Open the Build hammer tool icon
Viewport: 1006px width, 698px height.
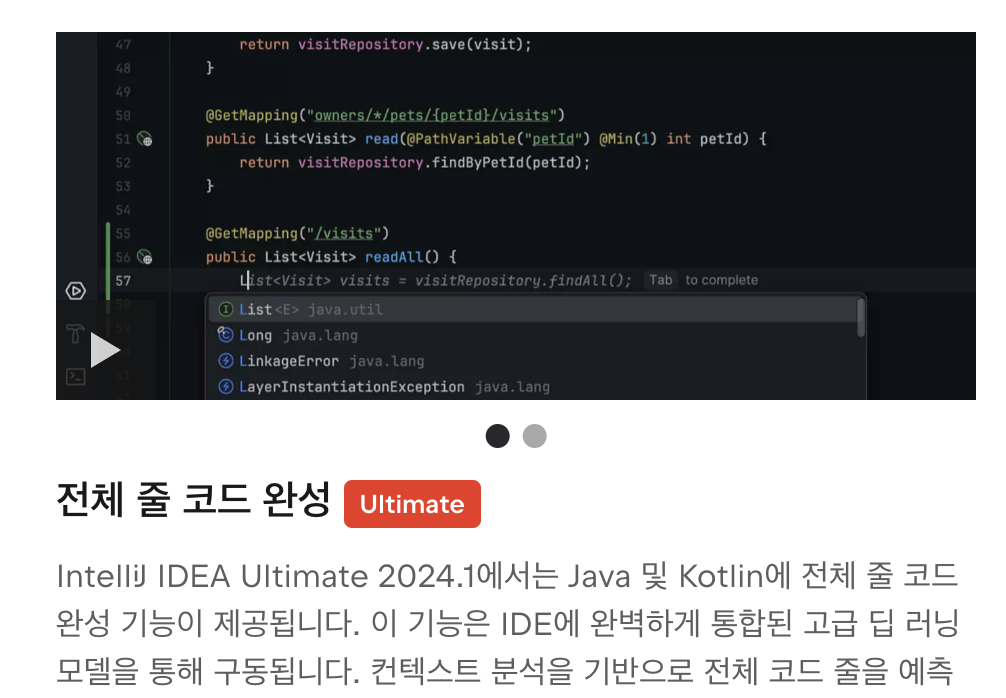click(x=75, y=333)
